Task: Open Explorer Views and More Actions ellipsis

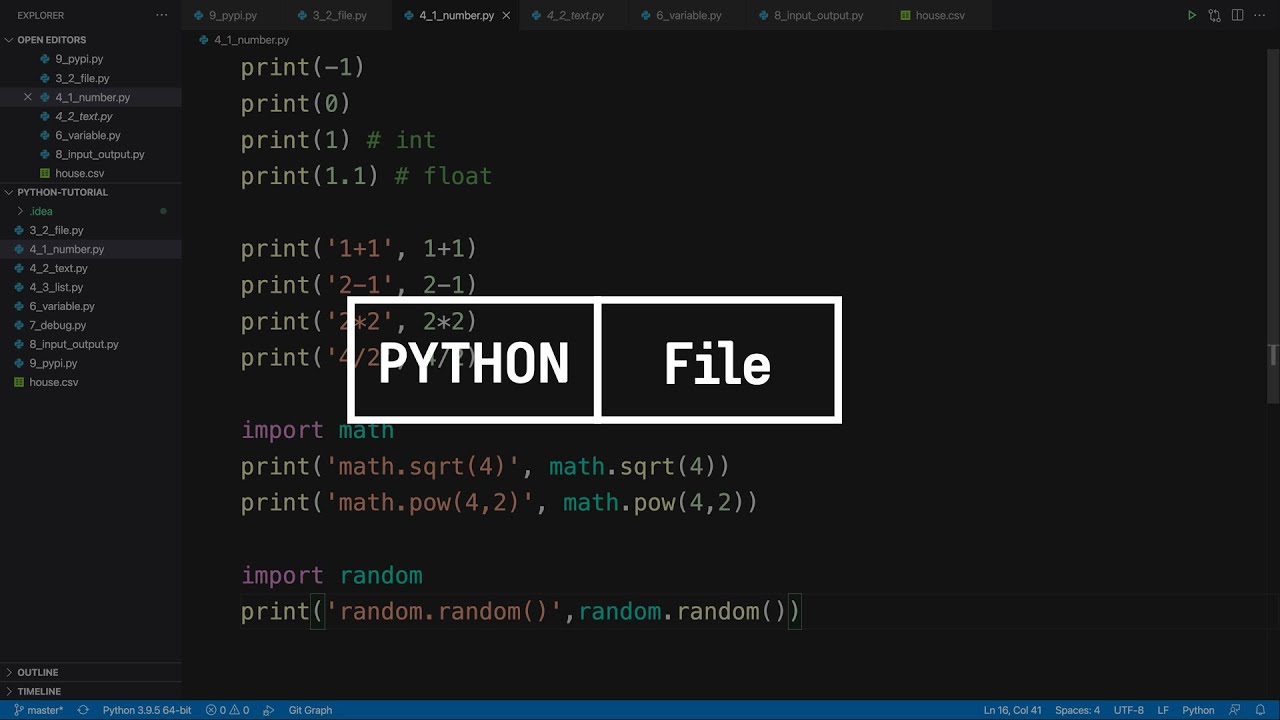Action: point(162,15)
